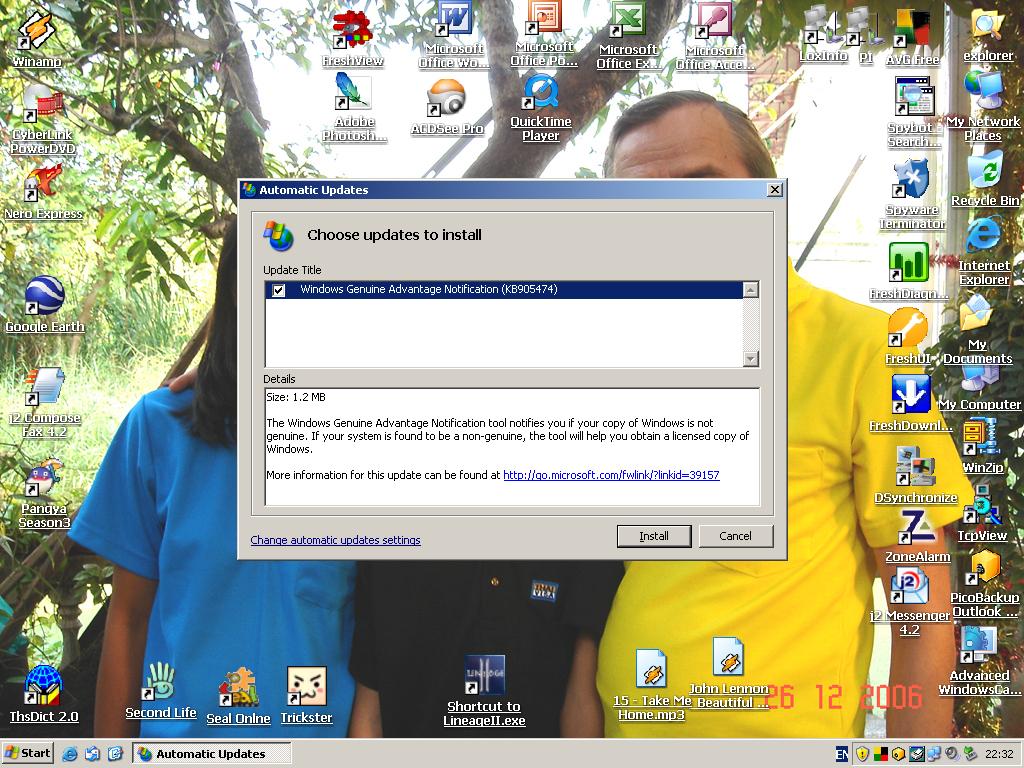The height and width of the screenshot is (768, 1024).
Task: Select the Trickster desktop shortcut
Action: [x=306, y=696]
